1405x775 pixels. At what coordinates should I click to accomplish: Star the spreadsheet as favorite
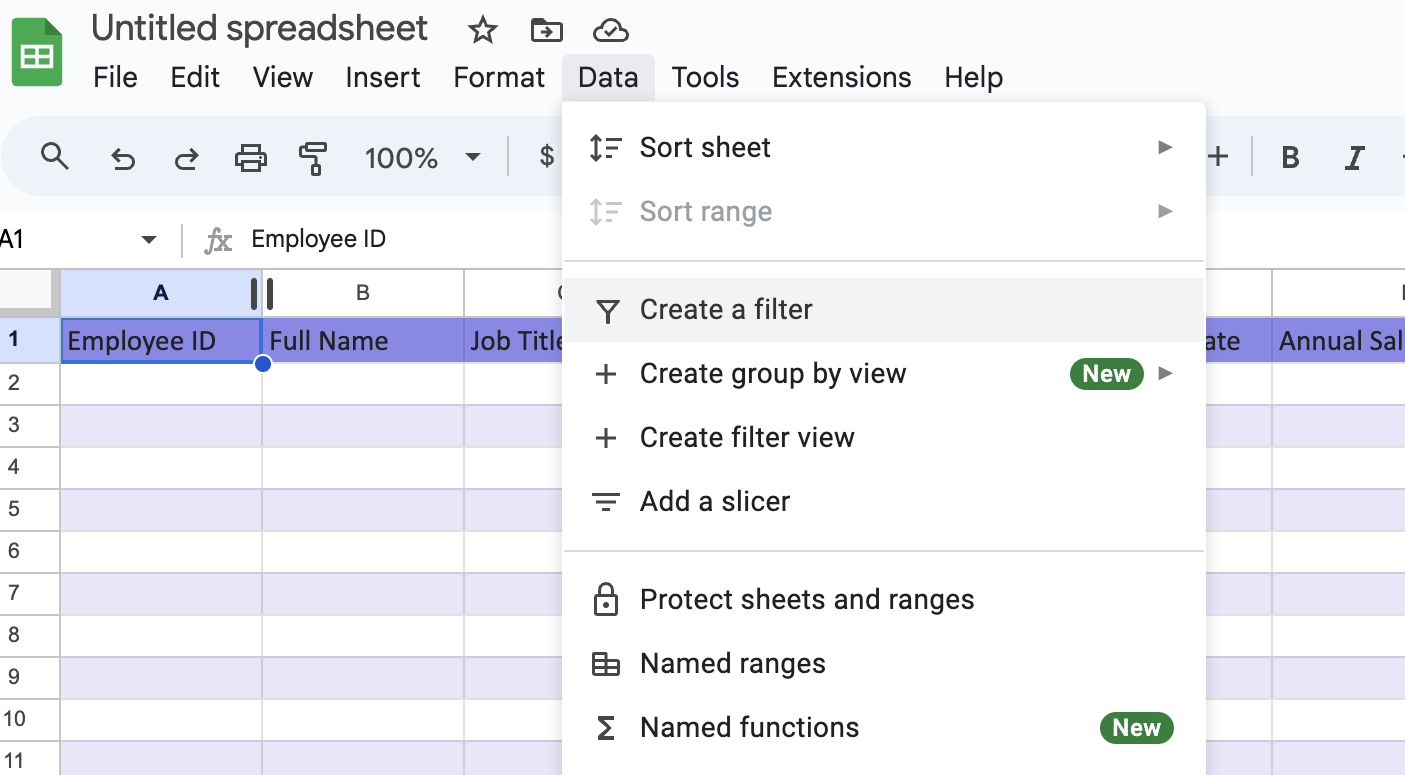coord(482,30)
